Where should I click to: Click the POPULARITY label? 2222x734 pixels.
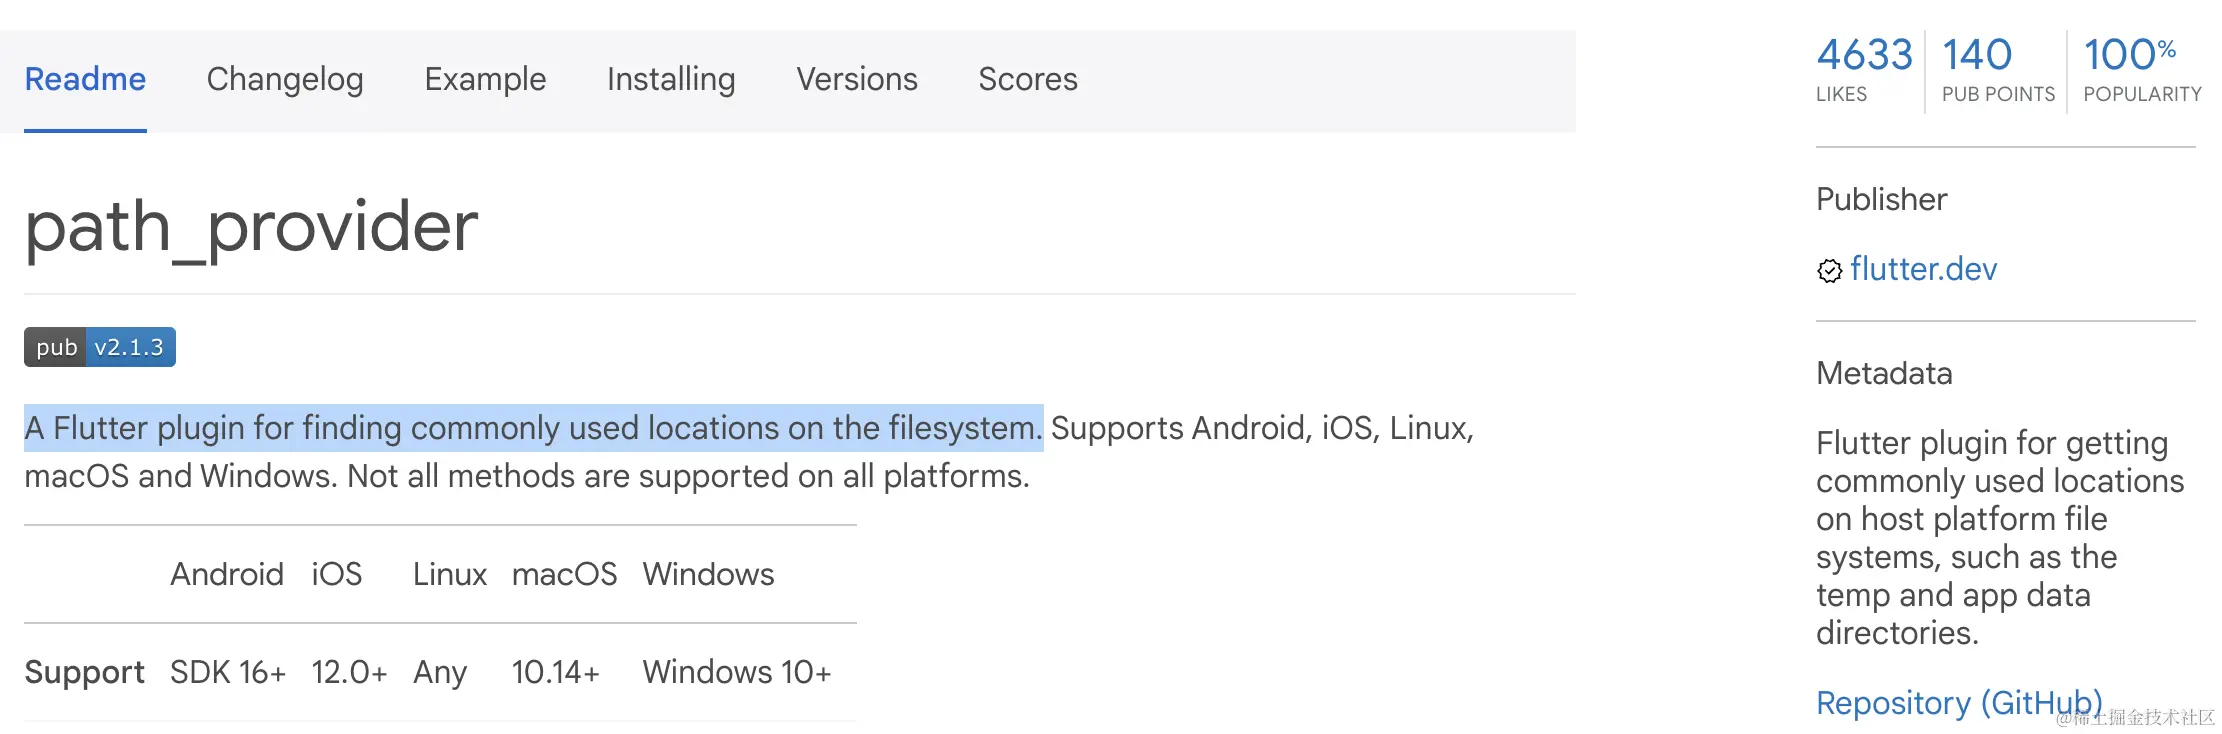pos(2141,93)
